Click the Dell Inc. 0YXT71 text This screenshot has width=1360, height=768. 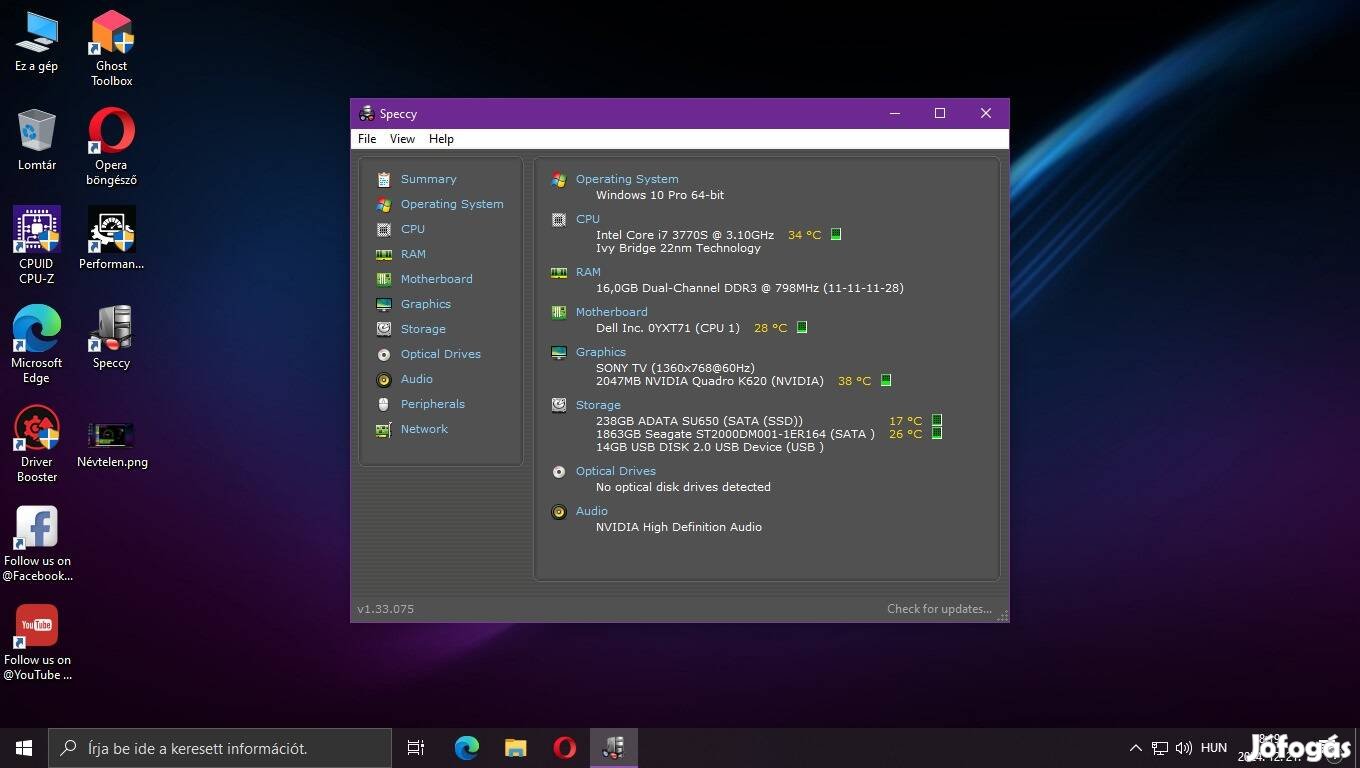668,328
